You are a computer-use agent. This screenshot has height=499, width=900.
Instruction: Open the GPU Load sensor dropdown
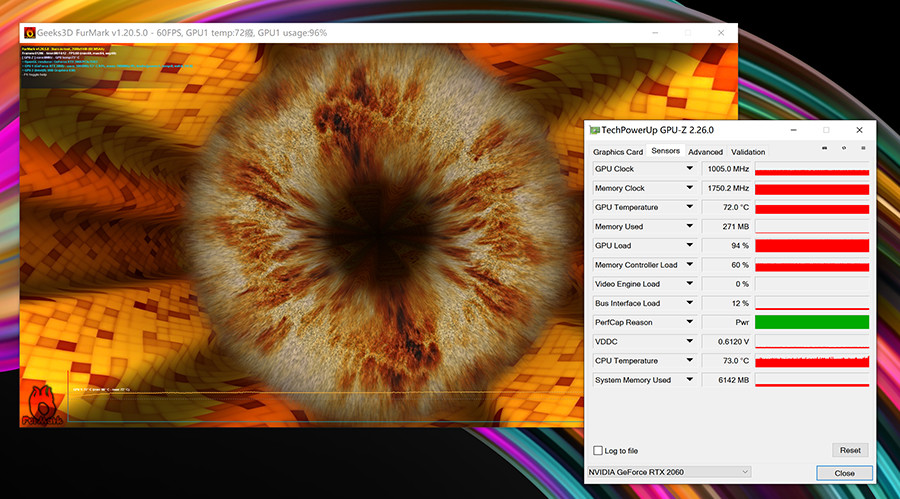(x=689, y=245)
